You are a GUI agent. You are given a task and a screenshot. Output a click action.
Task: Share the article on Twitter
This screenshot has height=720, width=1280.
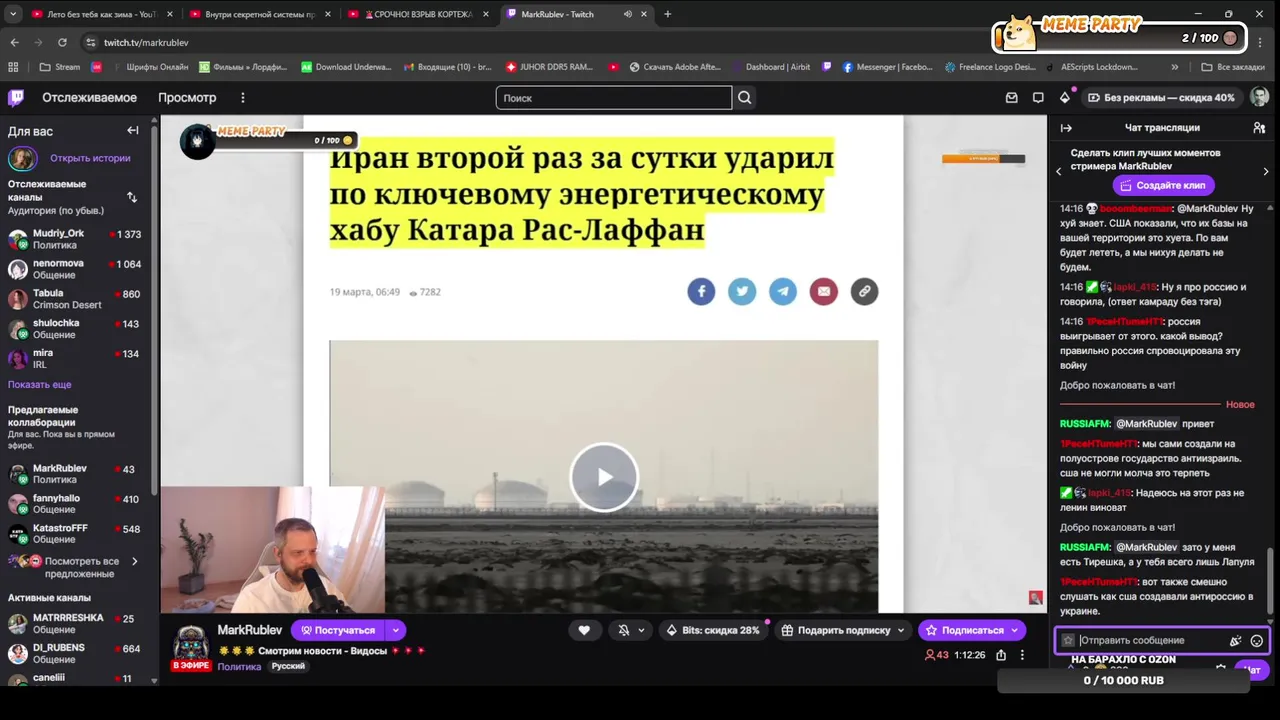click(742, 291)
